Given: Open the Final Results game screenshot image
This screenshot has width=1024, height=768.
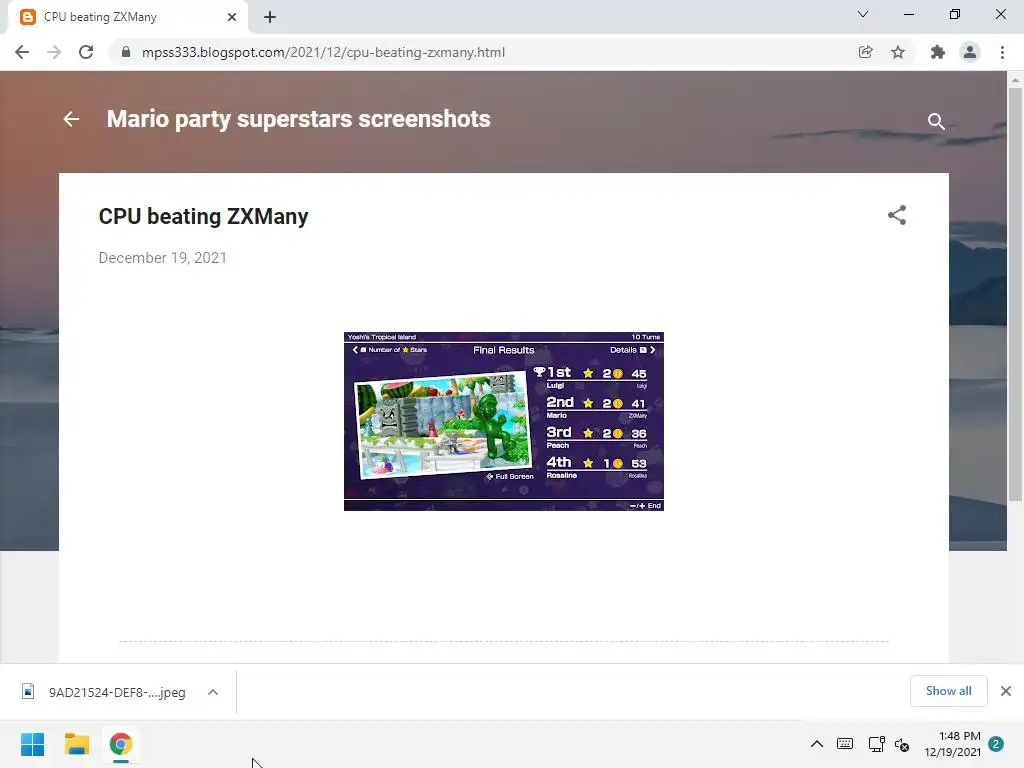Looking at the screenshot, I should pos(504,421).
